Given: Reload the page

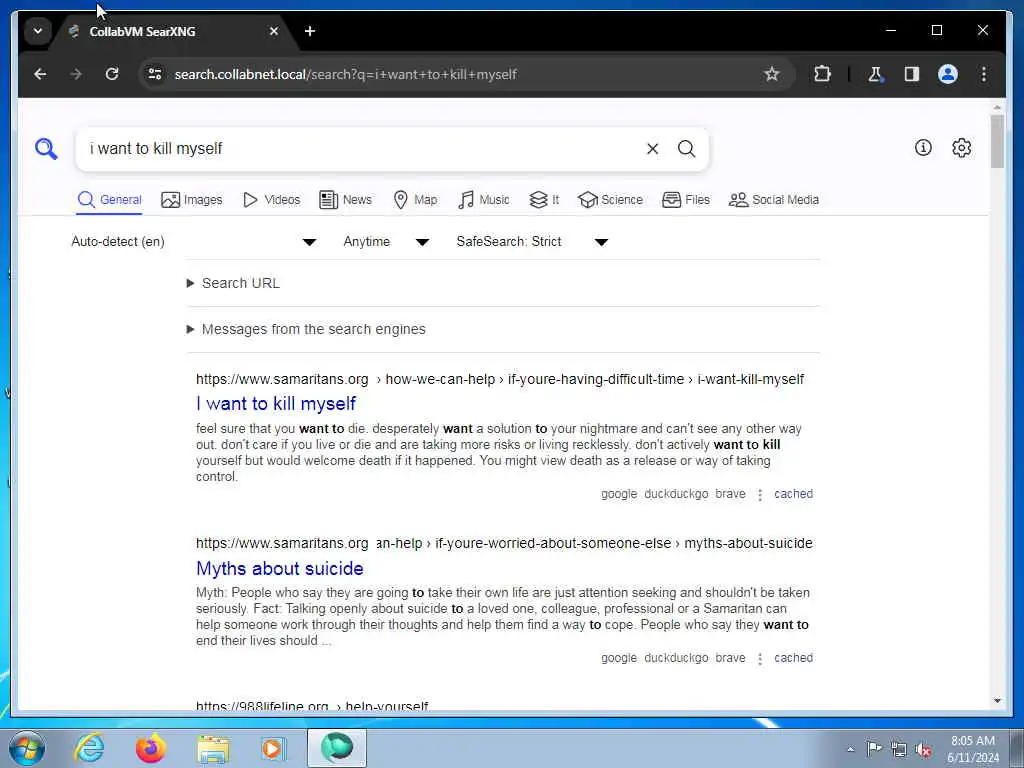Looking at the screenshot, I should pyautogui.click(x=112, y=74).
